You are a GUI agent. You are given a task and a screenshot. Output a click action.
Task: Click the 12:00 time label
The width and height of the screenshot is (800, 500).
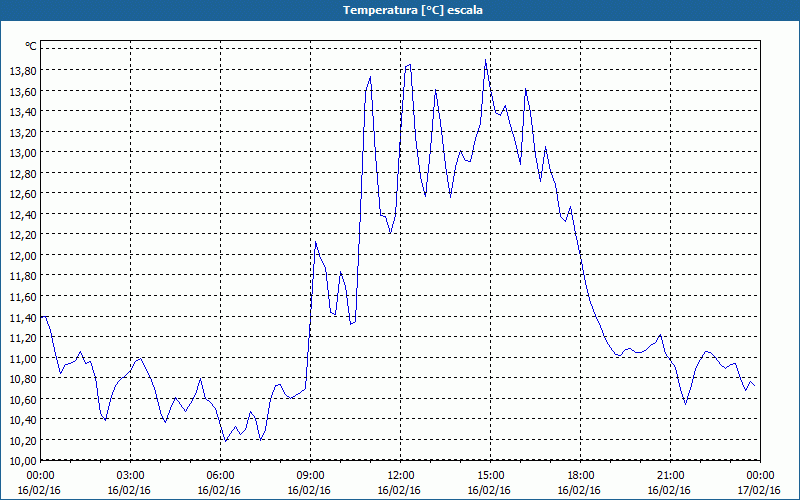(401, 475)
